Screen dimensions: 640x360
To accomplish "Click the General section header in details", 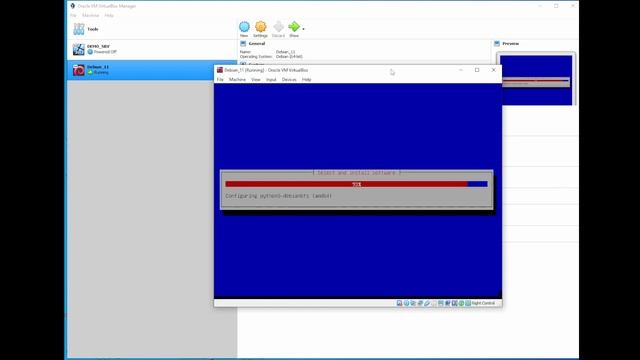I will 257,43.
